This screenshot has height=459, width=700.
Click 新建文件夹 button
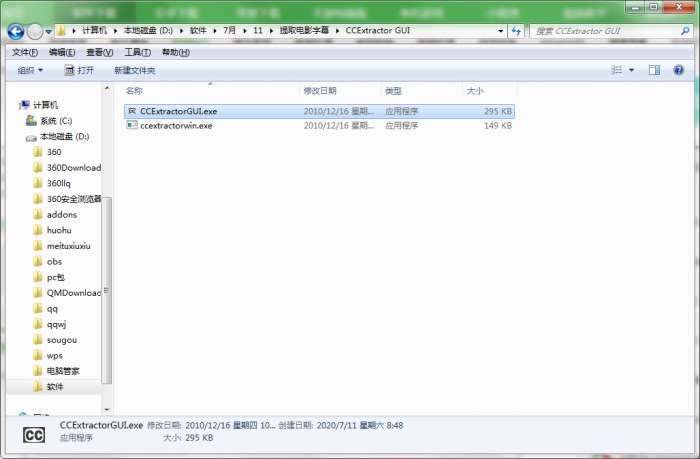pos(134,70)
